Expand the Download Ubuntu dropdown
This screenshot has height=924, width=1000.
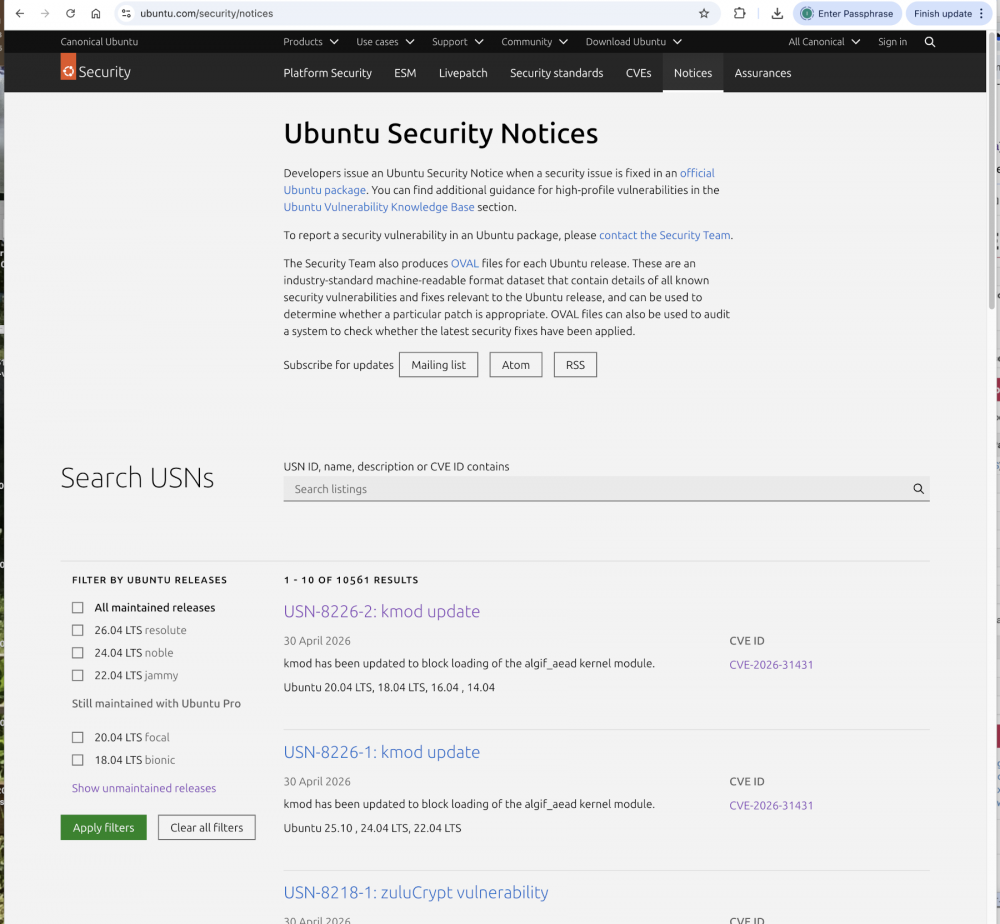(634, 42)
